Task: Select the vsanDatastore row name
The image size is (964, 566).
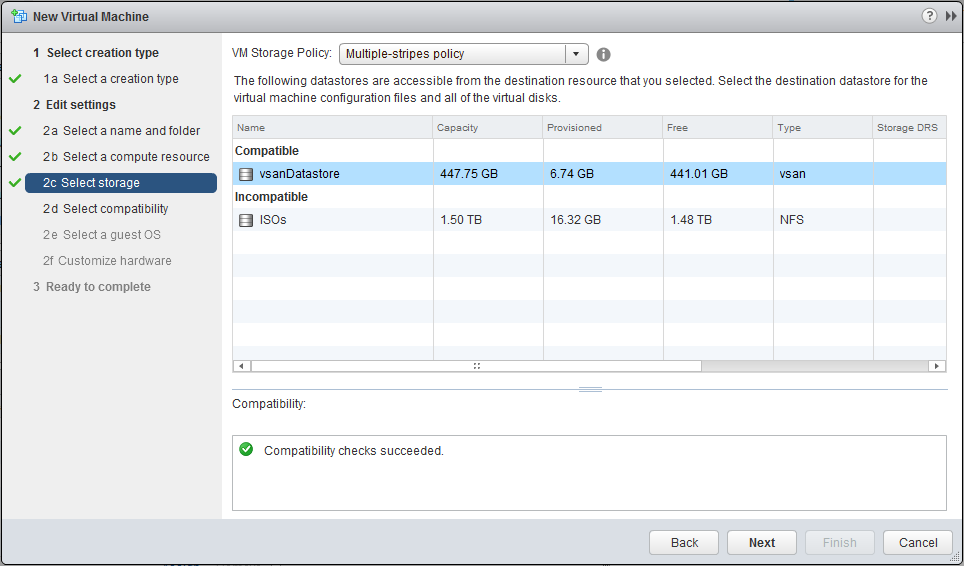Action: click(x=299, y=174)
